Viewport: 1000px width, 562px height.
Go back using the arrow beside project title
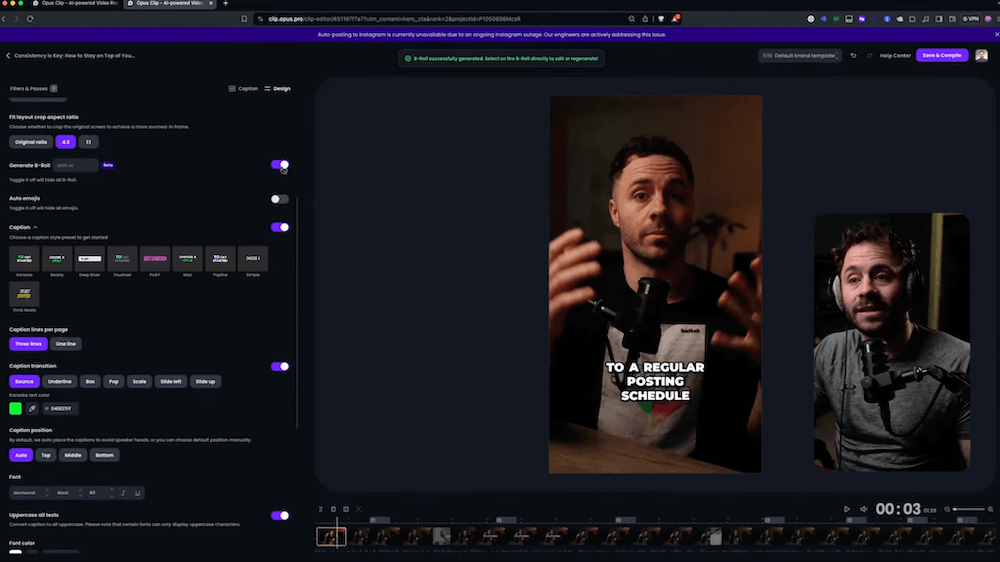[x=8, y=55]
